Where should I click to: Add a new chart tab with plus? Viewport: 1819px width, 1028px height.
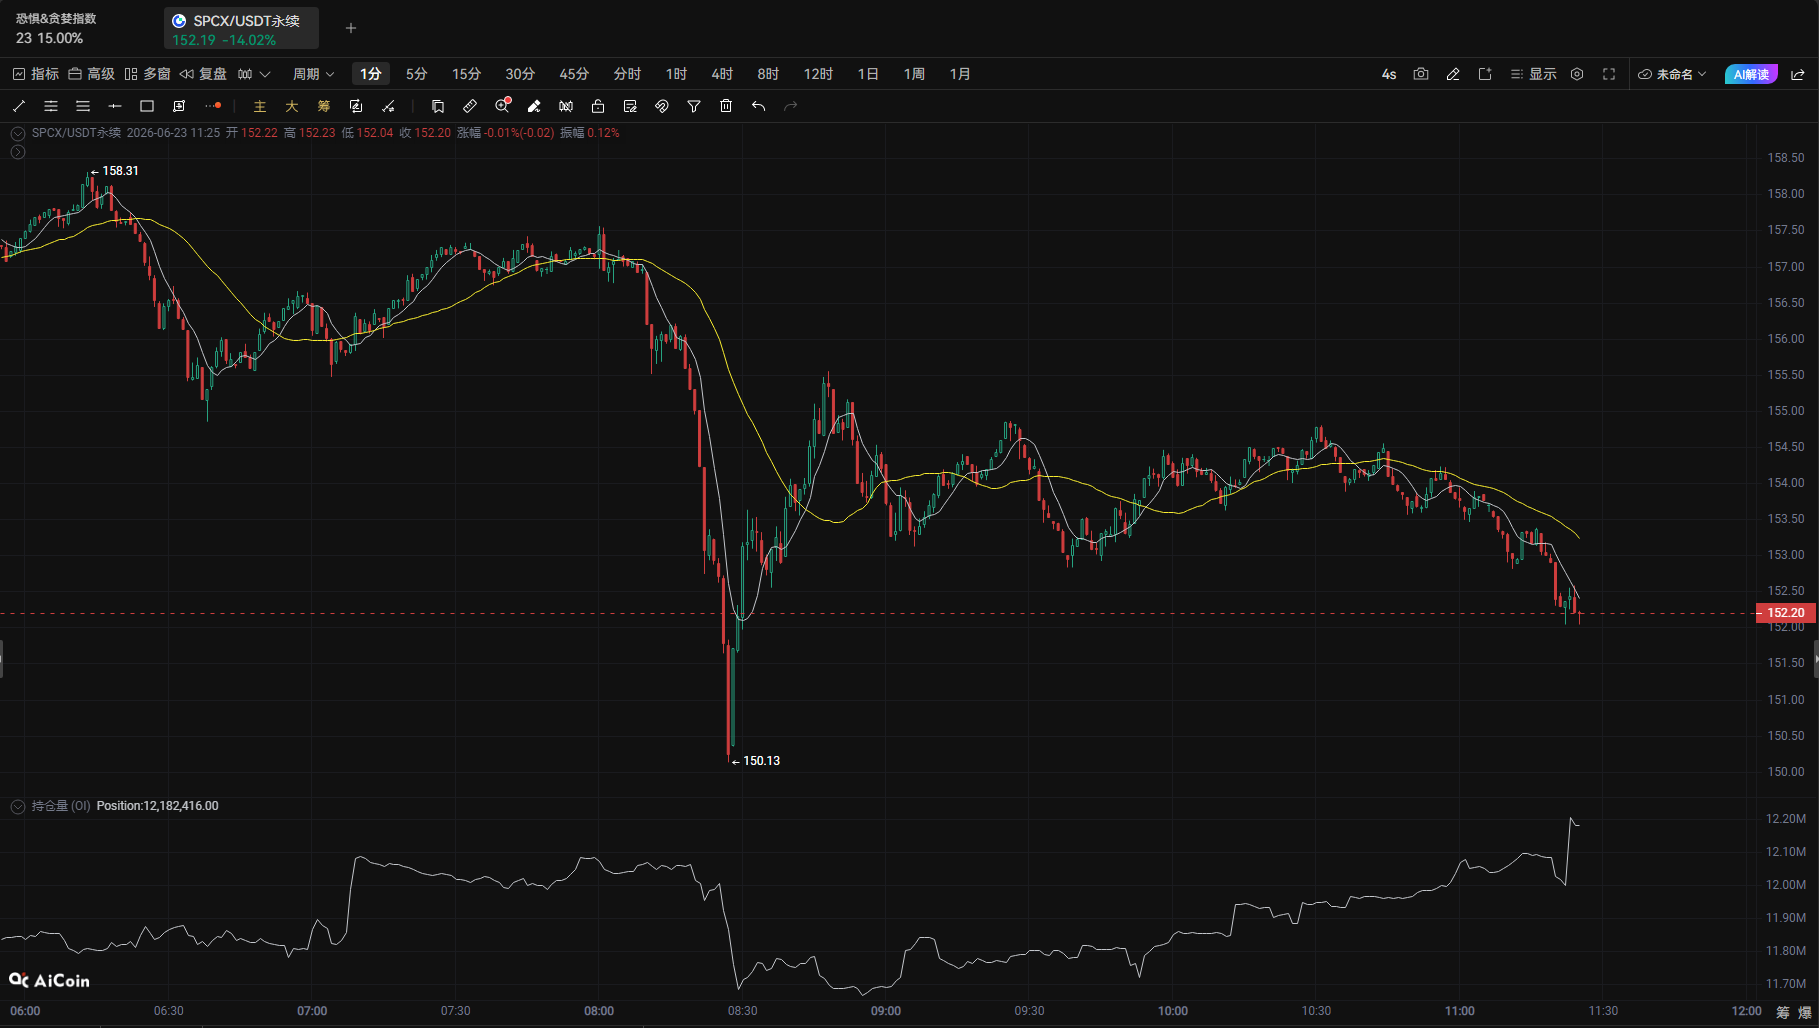click(x=351, y=28)
